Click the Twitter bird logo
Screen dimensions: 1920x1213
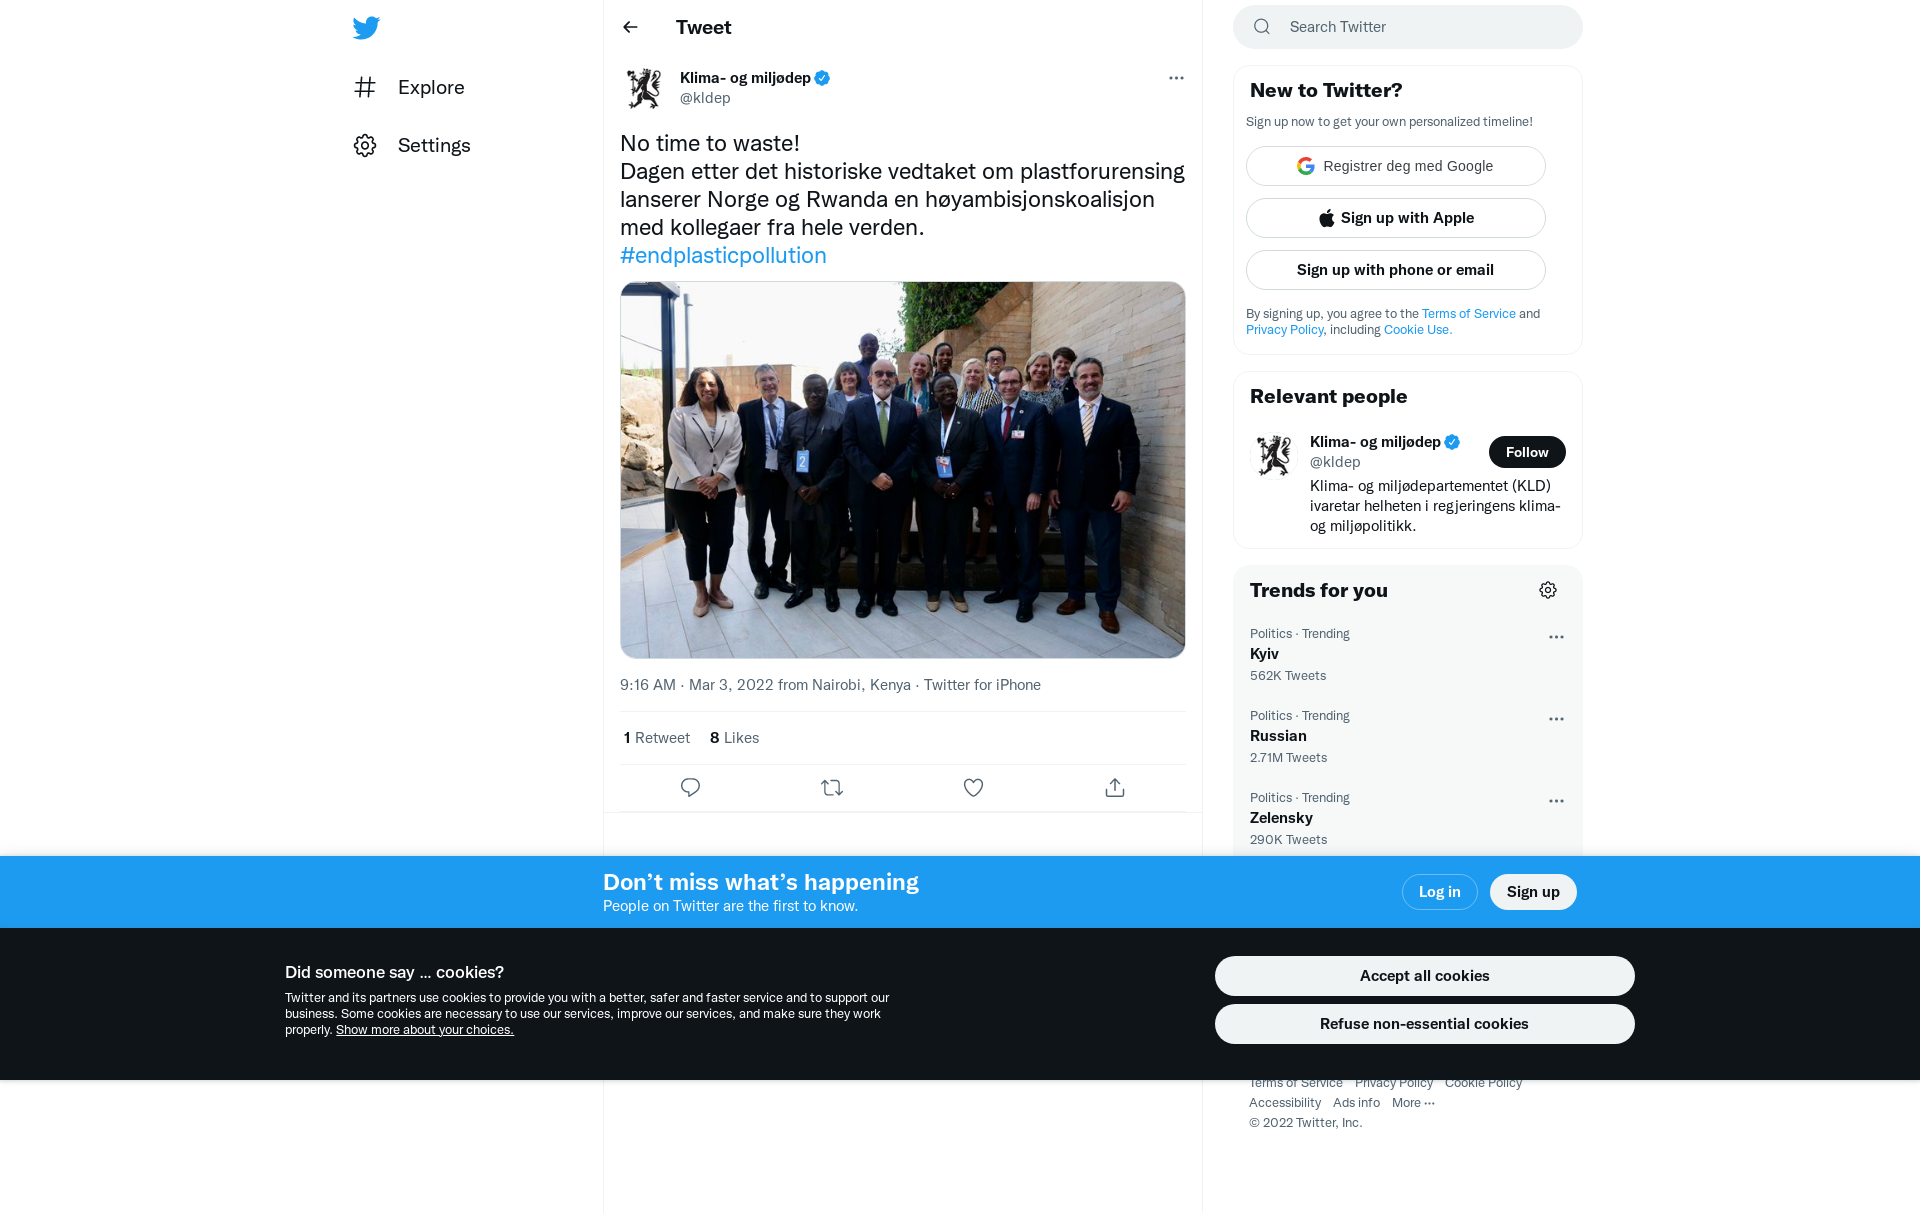[366, 28]
